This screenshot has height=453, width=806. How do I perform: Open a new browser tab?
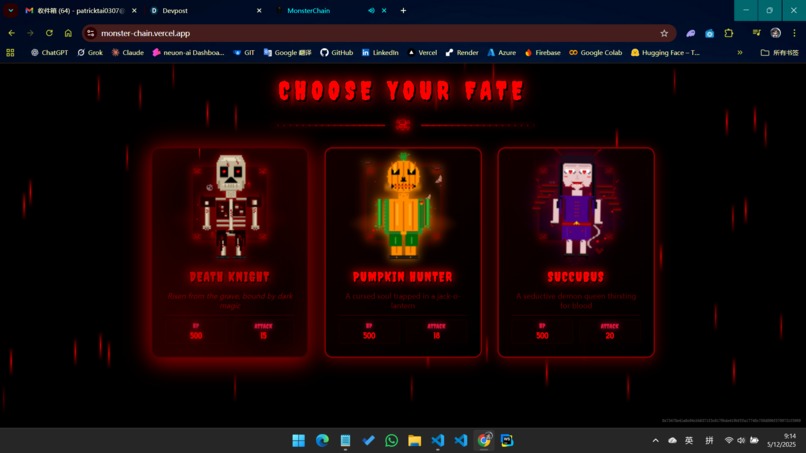[x=404, y=10]
